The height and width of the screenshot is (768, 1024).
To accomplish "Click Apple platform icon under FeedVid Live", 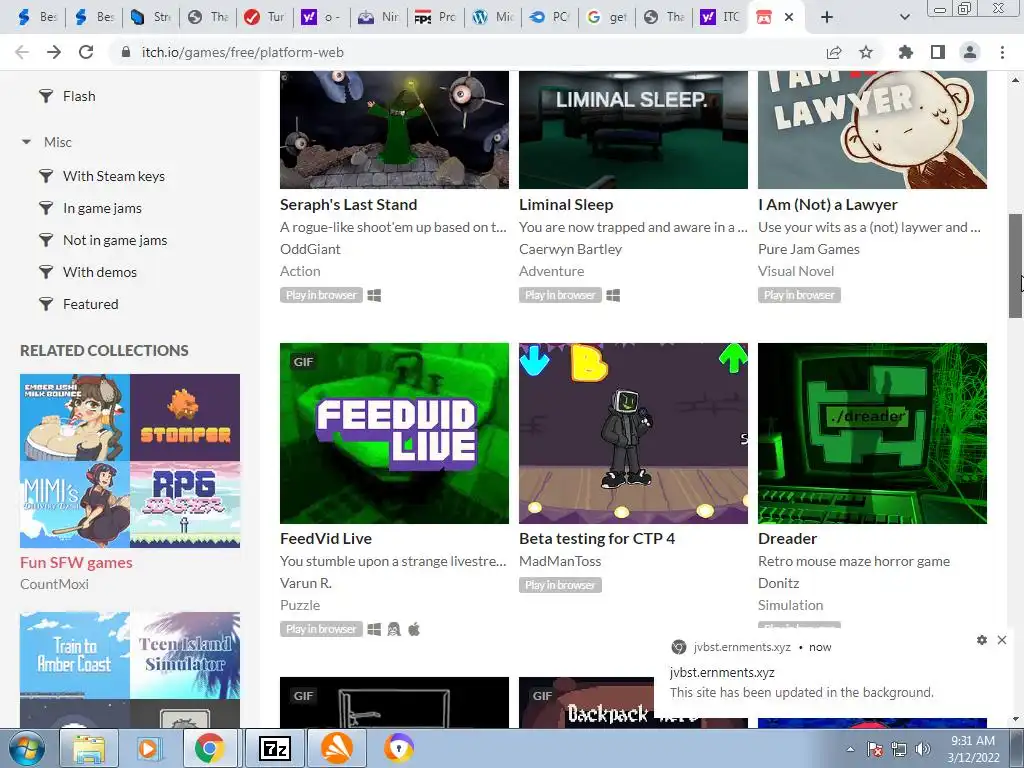I will tap(414, 630).
